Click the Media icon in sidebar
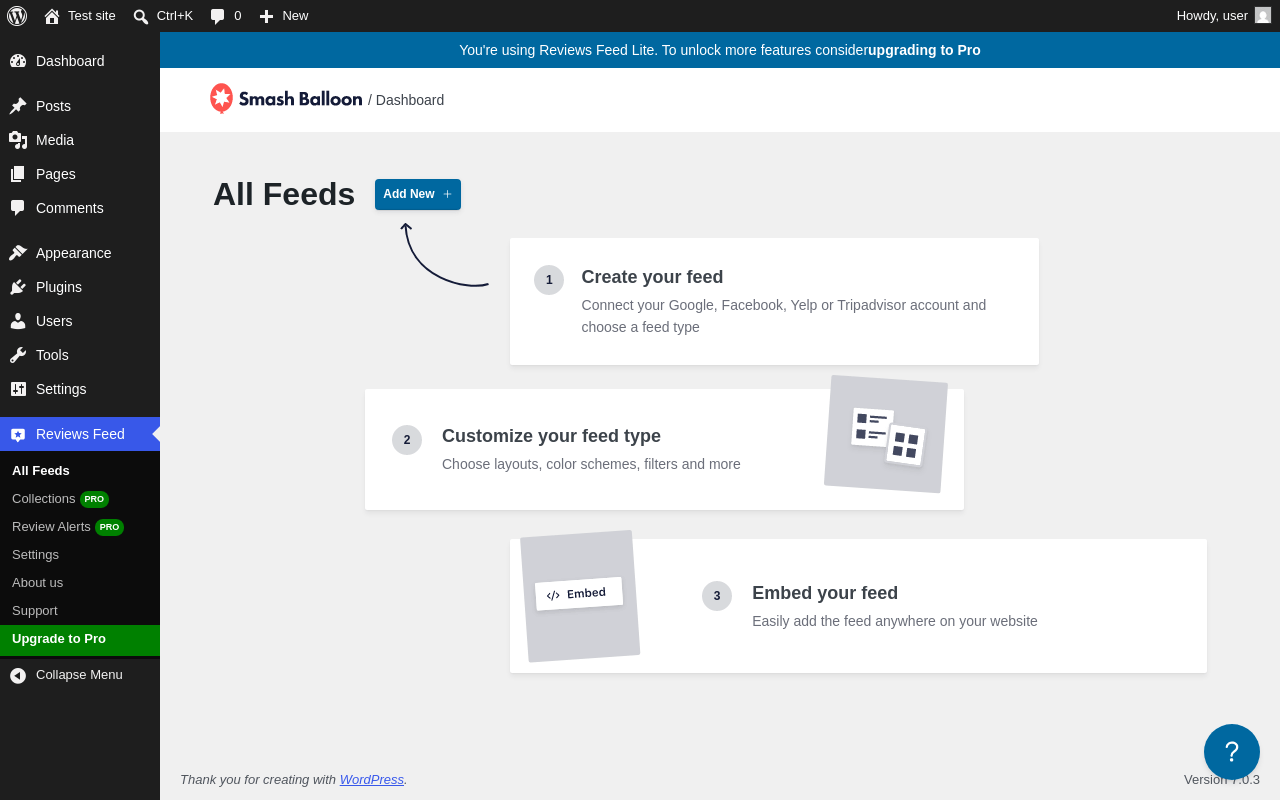Screen dimensions: 1280x800 (18, 140)
